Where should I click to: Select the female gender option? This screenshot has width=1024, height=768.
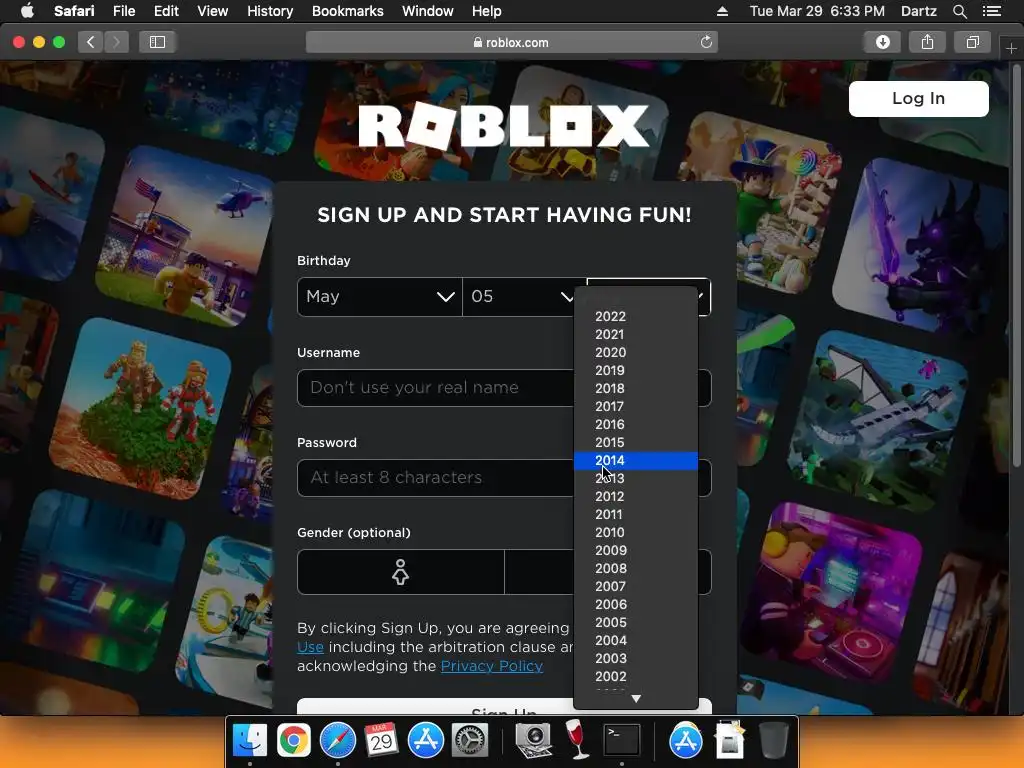[x=400, y=572]
